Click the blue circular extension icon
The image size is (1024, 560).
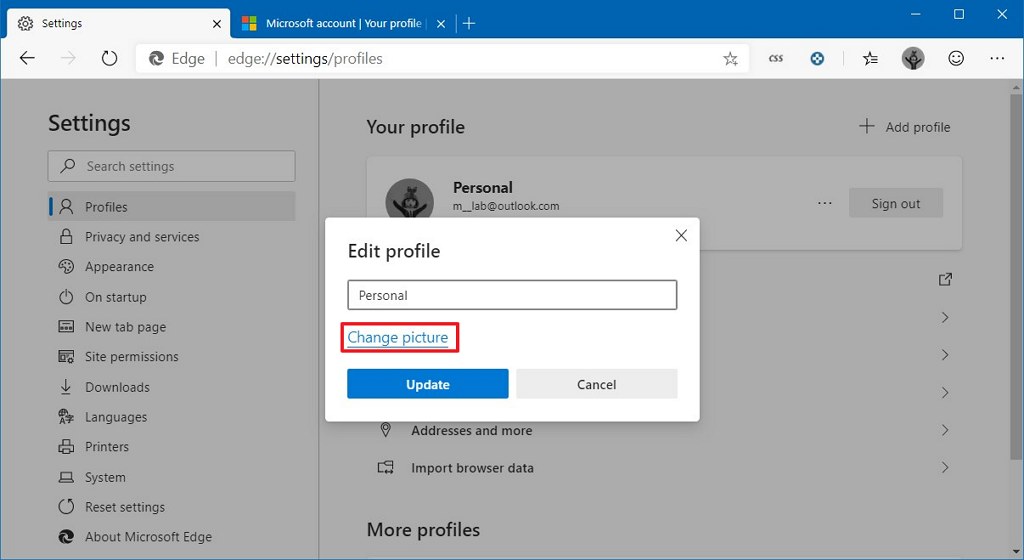(x=817, y=59)
